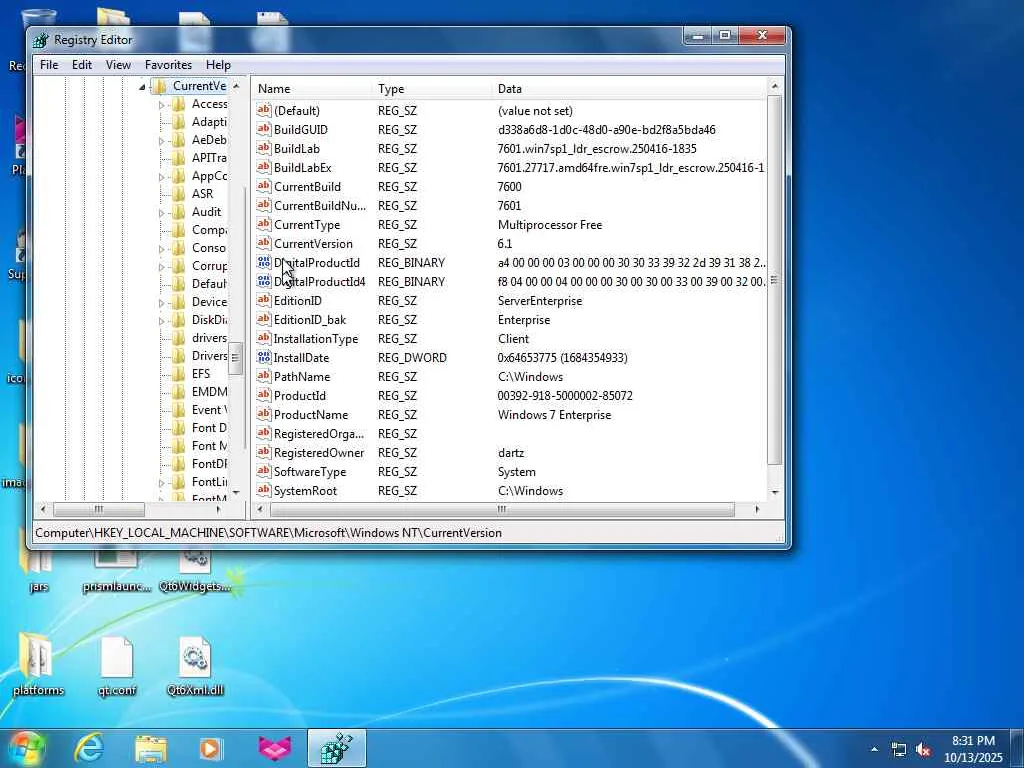This screenshot has height=768, width=1024.
Task: Select the RegisteredOrga... value name
Action: click(319, 433)
